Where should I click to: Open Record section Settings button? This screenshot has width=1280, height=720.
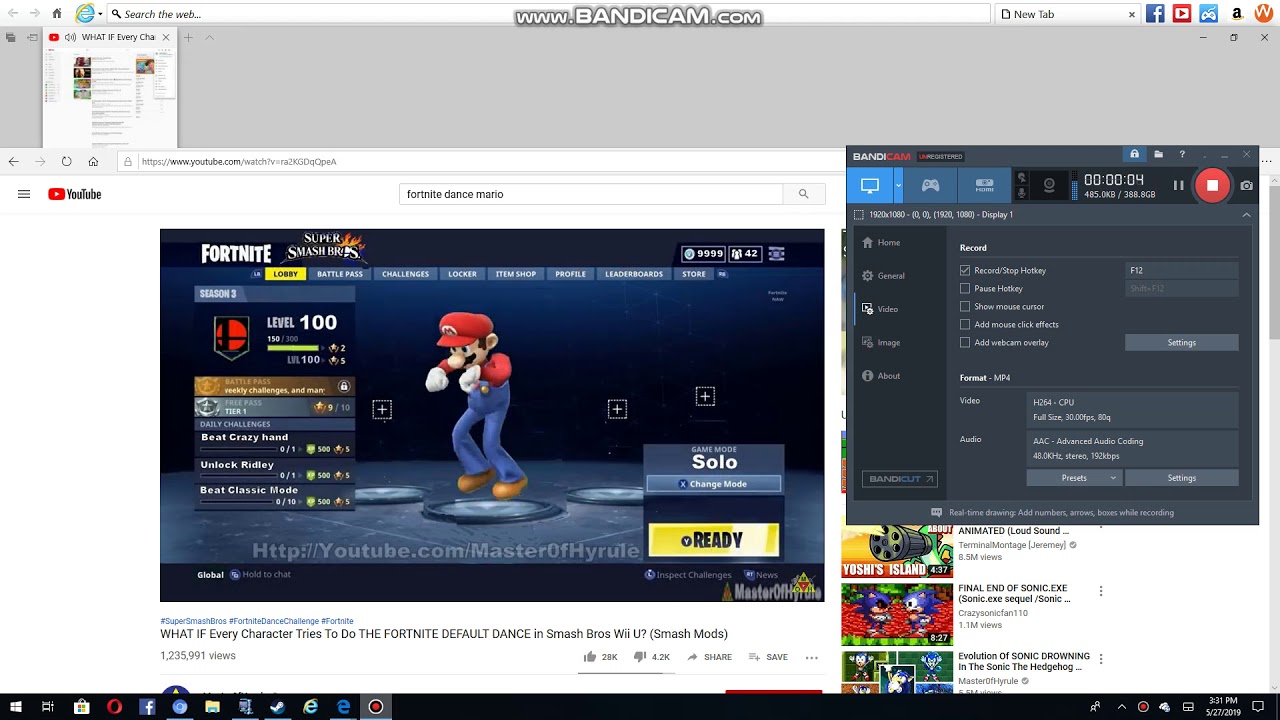coord(1182,343)
